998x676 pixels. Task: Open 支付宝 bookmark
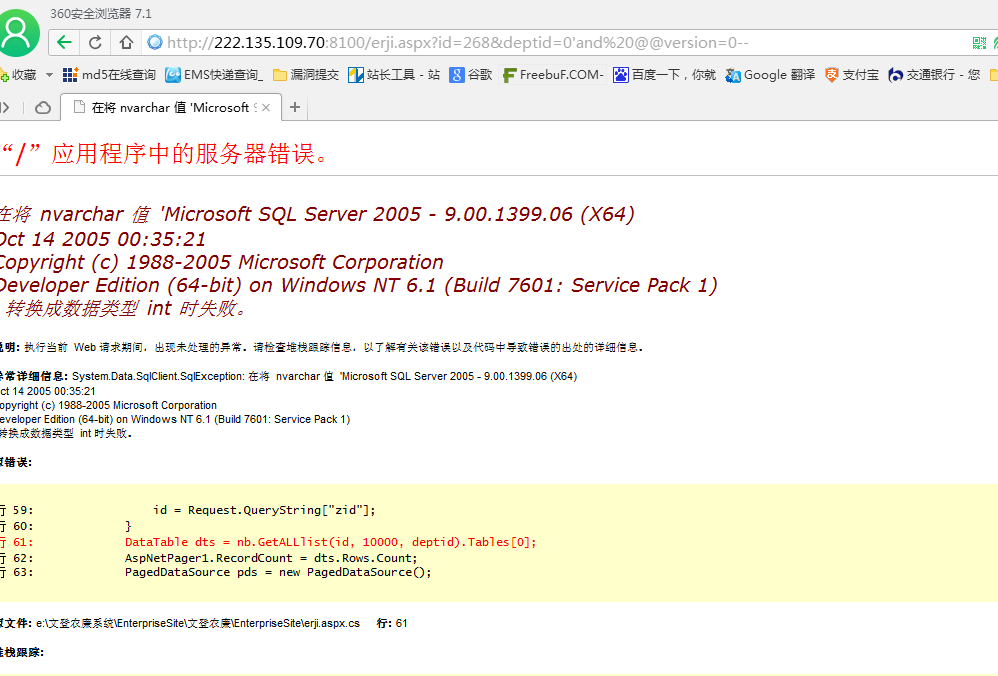pyautogui.click(x=851, y=75)
